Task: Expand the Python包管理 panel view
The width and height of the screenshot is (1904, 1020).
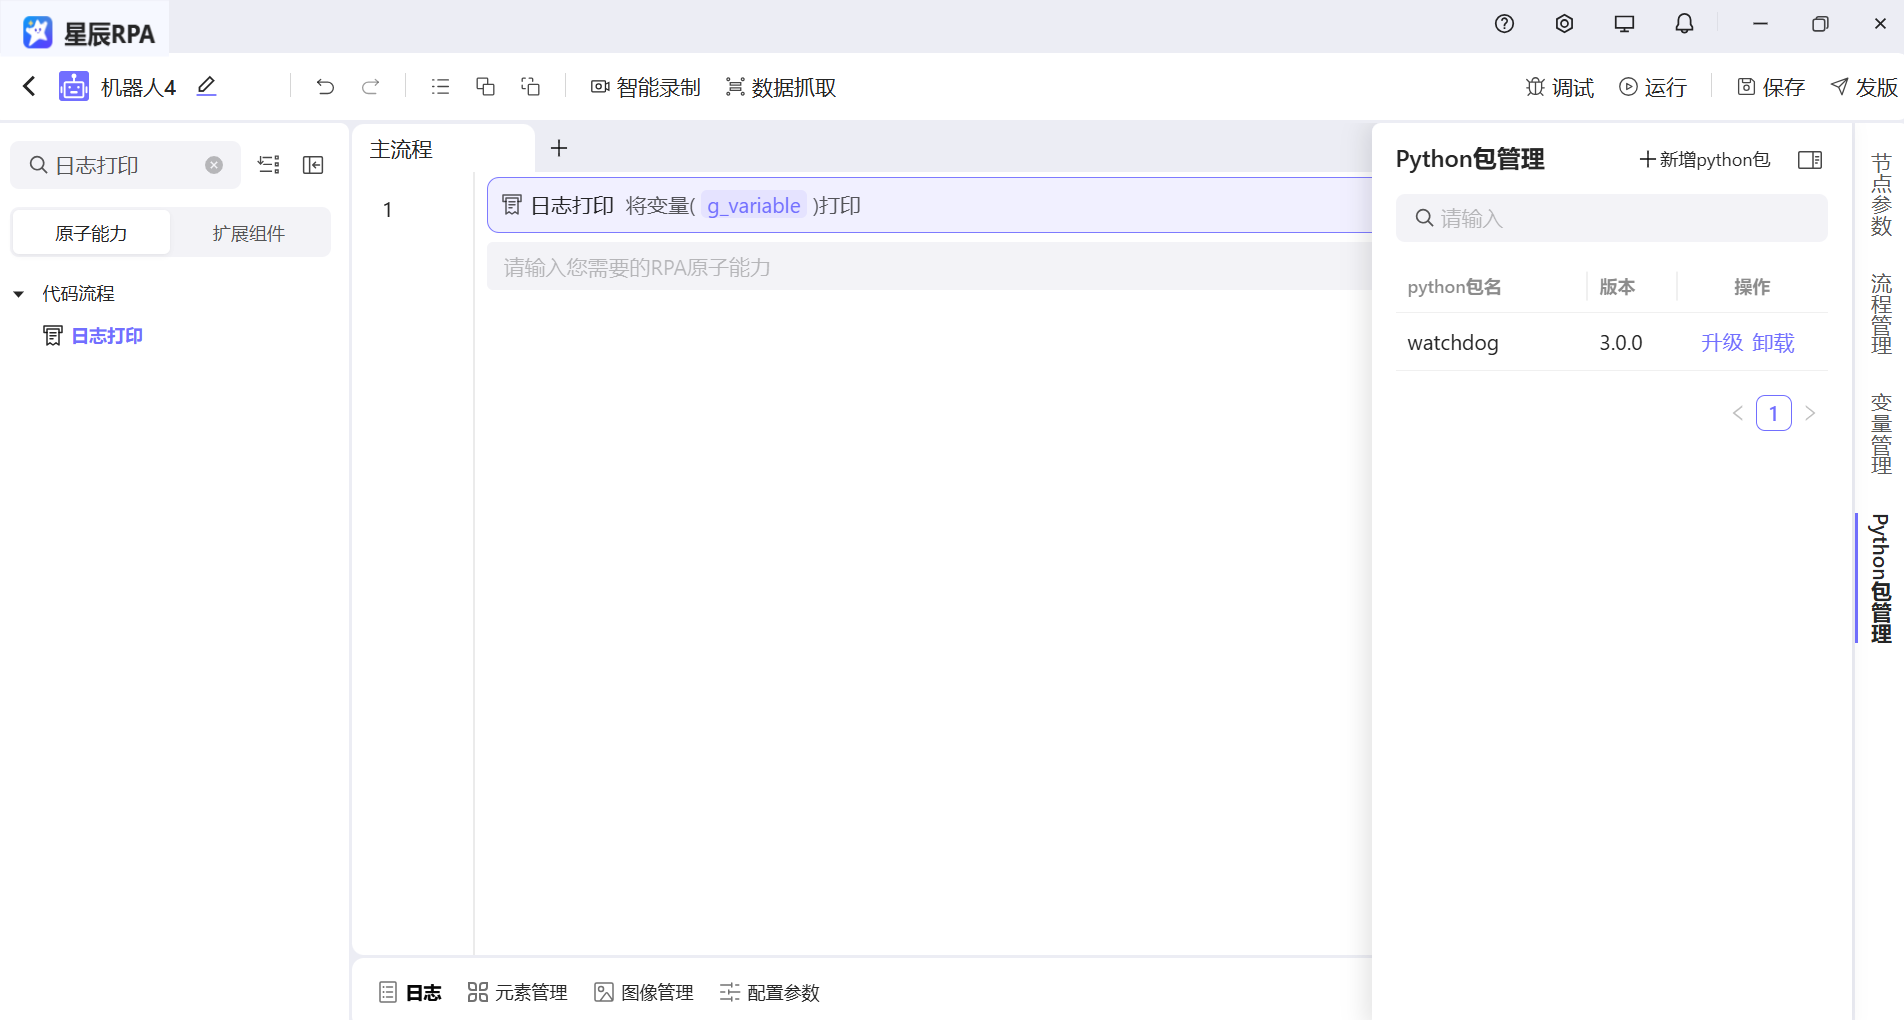Action: click(x=1810, y=159)
